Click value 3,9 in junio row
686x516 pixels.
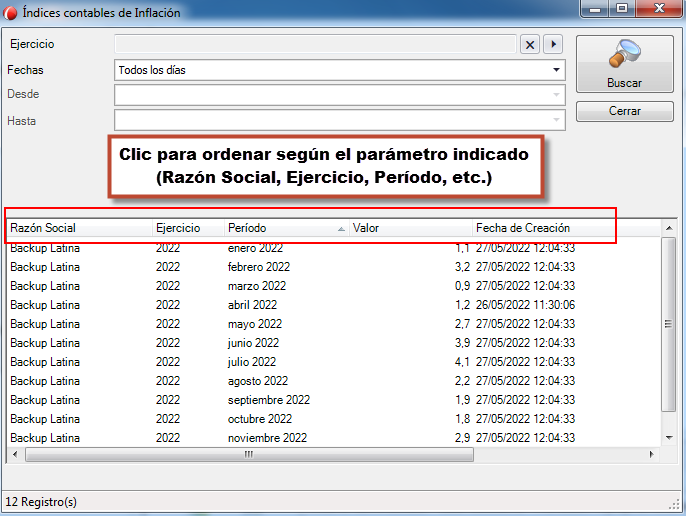[x=462, y=343]
